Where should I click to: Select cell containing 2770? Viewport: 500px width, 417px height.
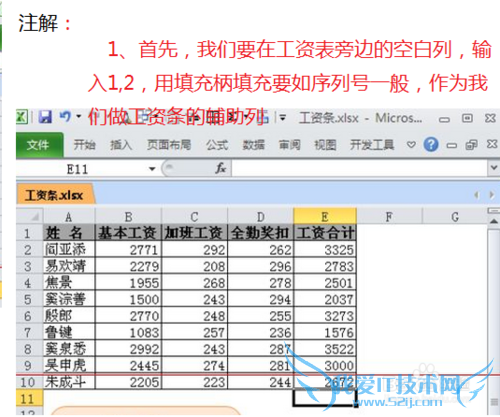click(x=128, y=315)
